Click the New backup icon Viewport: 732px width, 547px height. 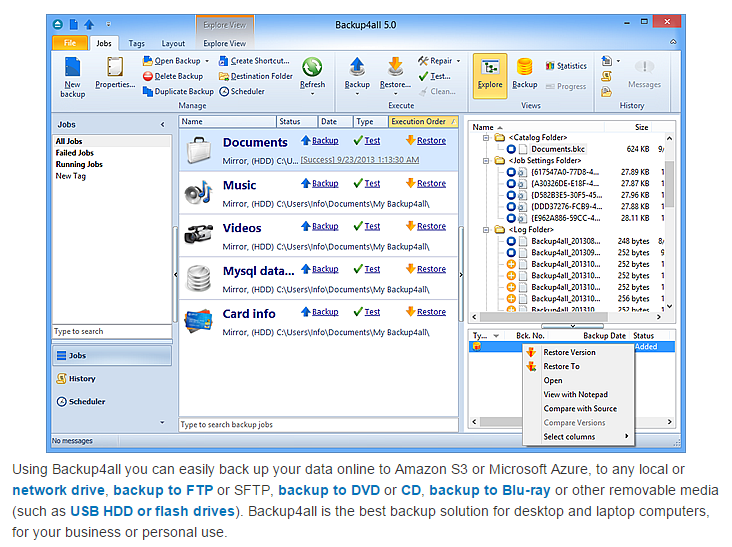tap(72, 69)
